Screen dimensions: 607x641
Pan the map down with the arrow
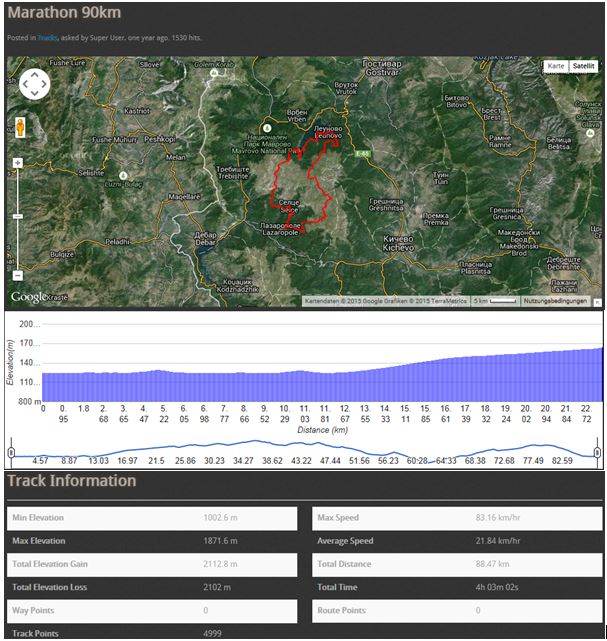pyautogui.click(x=35, y=94)
